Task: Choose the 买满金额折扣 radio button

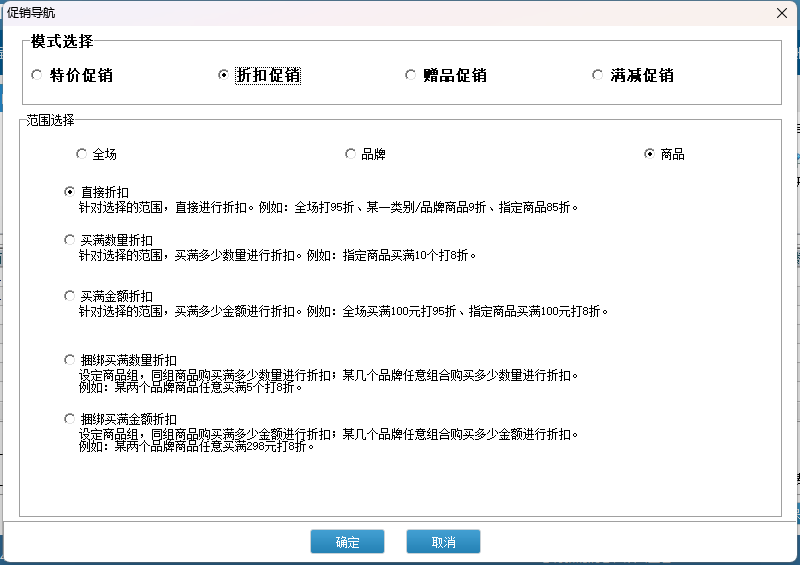Action: [x=69, y=296]
